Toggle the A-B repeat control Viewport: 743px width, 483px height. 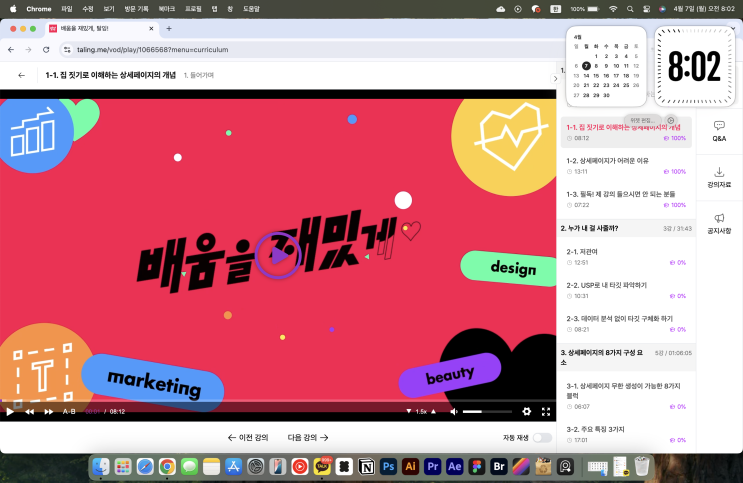69,411
